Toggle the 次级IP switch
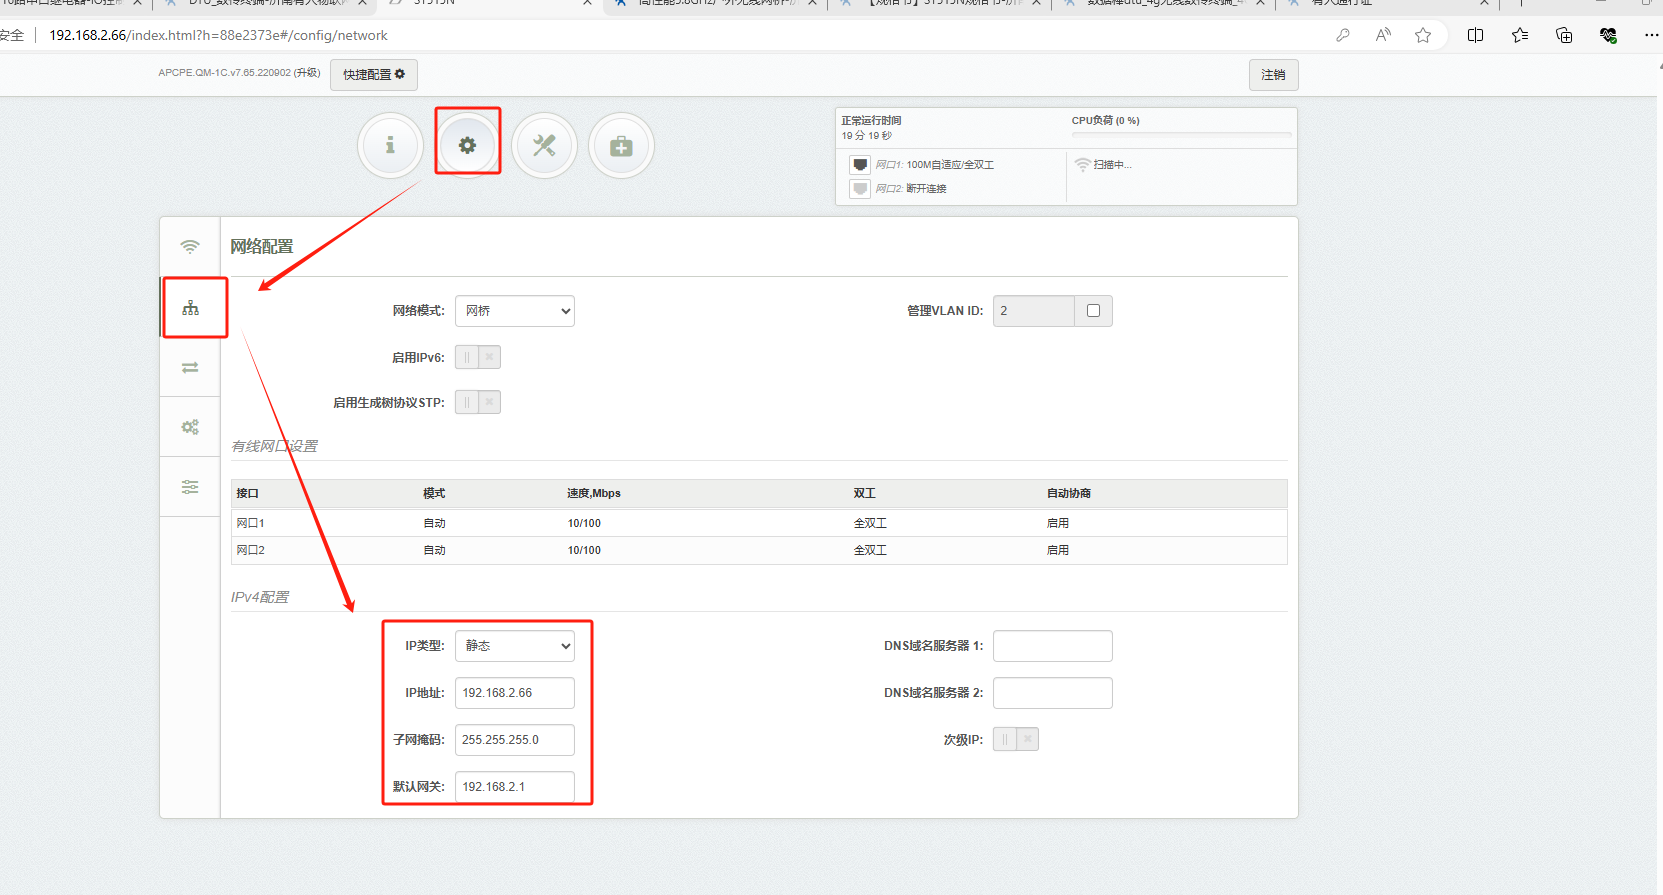The height and width of the screenshot is (895, 1663). (x=1016, y=739)
